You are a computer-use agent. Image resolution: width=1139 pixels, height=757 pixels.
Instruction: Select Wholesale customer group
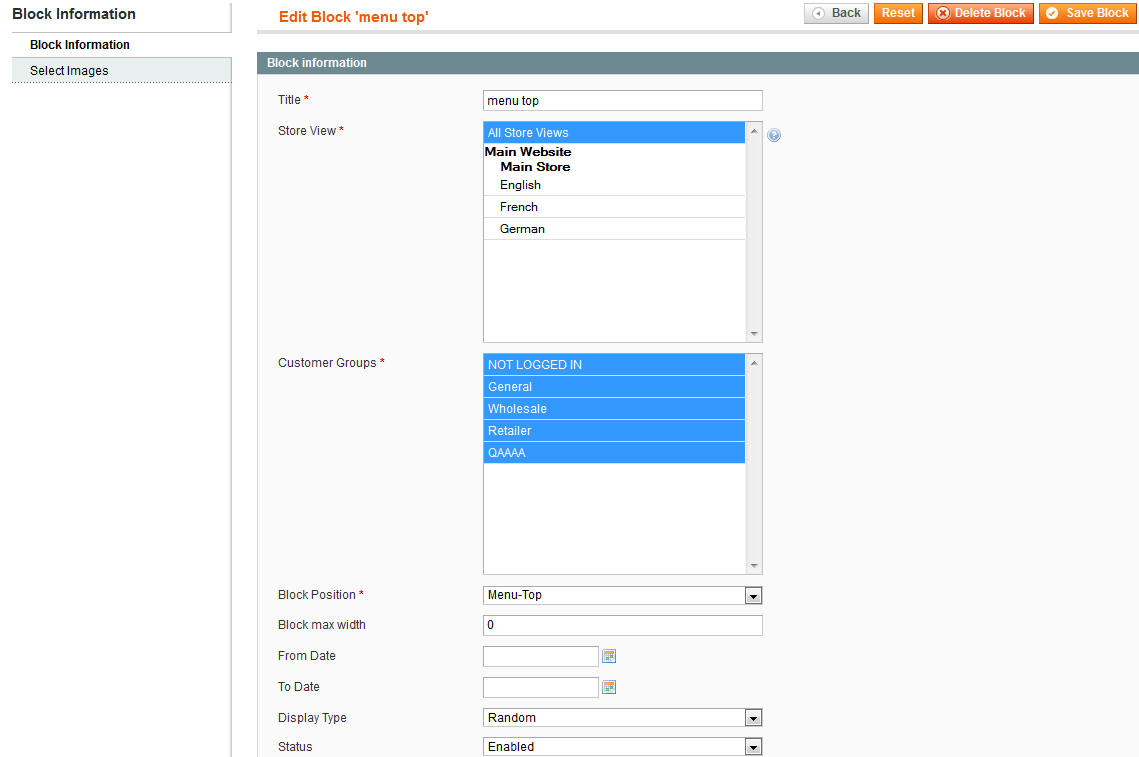[517, 409]
